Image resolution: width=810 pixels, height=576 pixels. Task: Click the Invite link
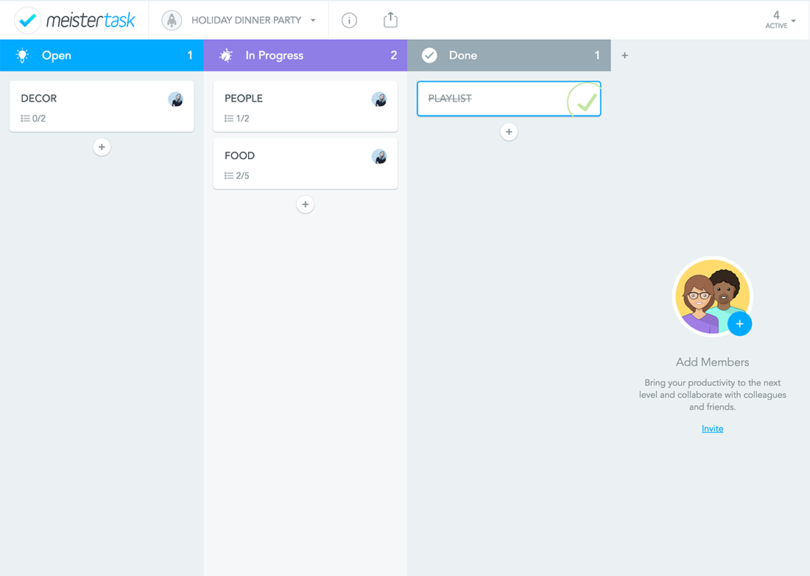pyautogui.click(x=712, y=429)
